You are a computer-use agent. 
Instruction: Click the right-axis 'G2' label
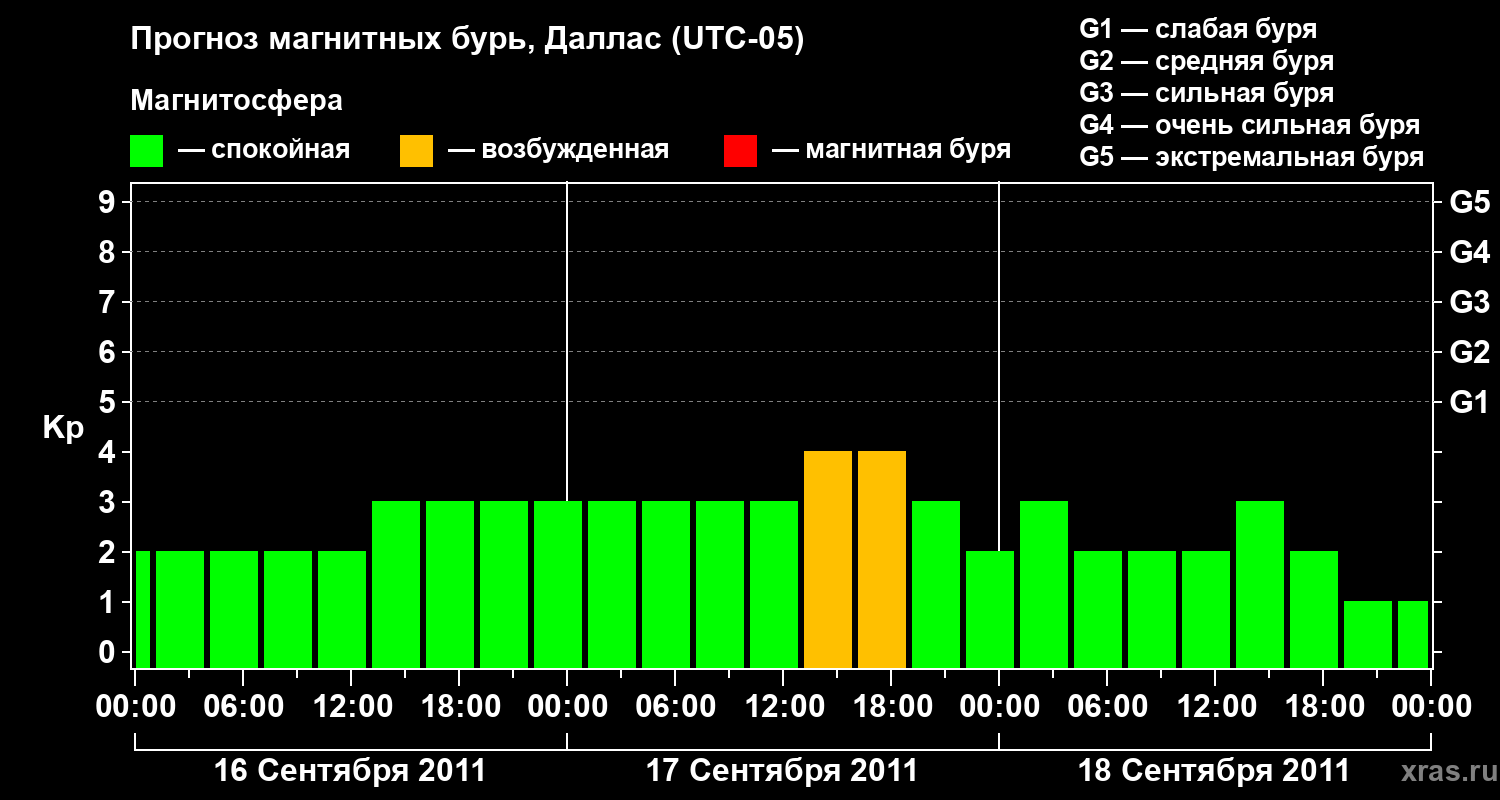1470,353
